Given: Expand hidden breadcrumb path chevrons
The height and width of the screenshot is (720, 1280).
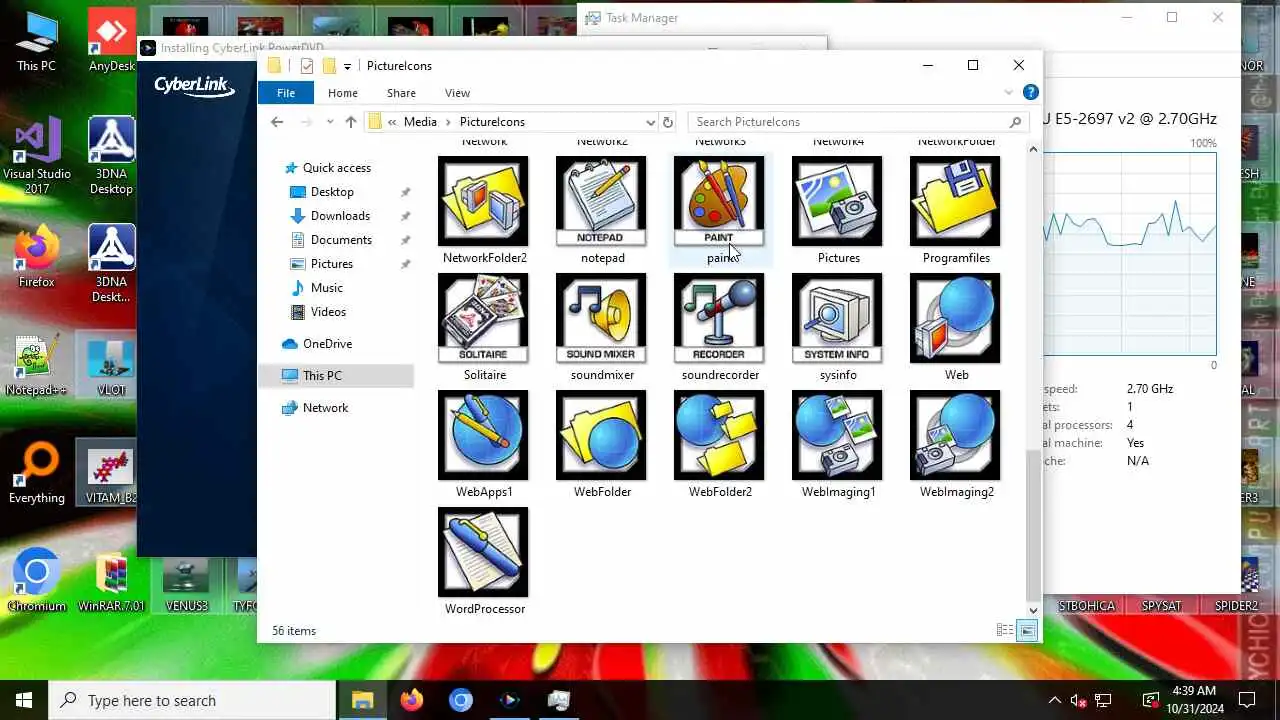Looking at the screenshot, I should pos(392,122).
